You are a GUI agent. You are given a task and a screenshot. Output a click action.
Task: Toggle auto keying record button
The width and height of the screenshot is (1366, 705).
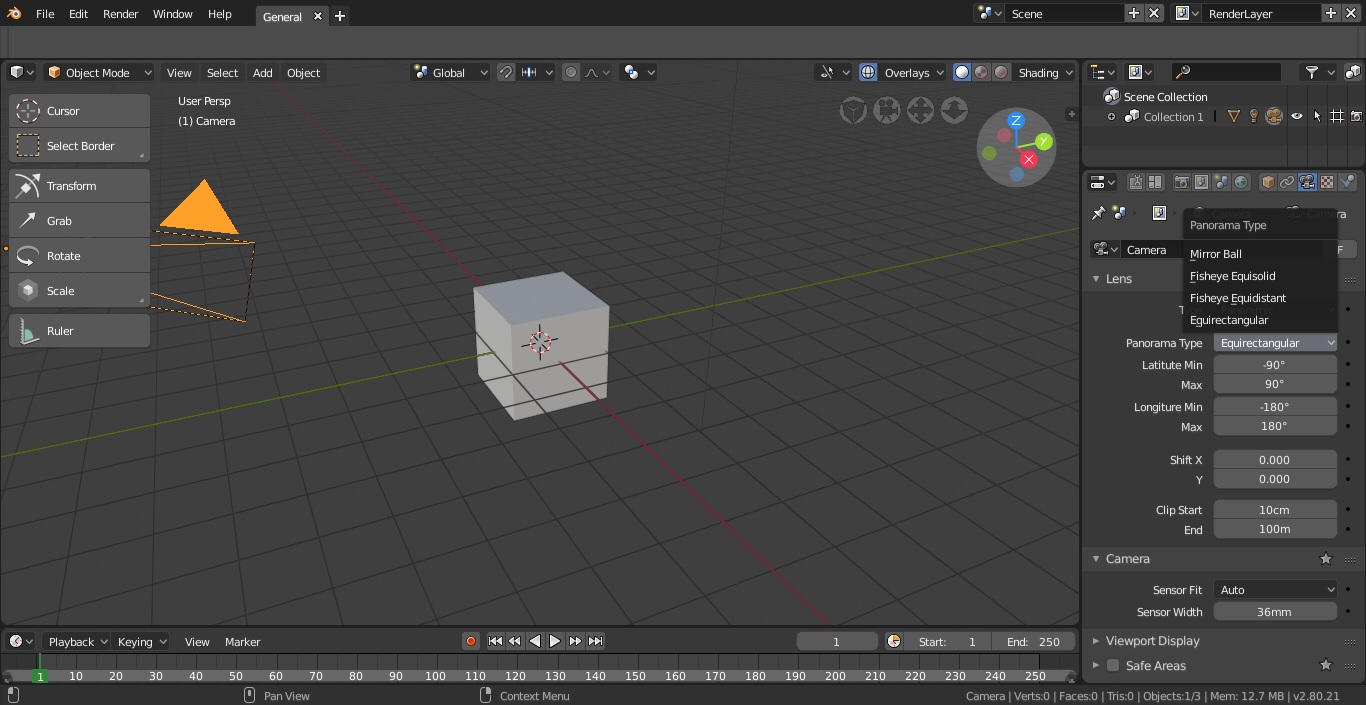click(x=471, y=642)
